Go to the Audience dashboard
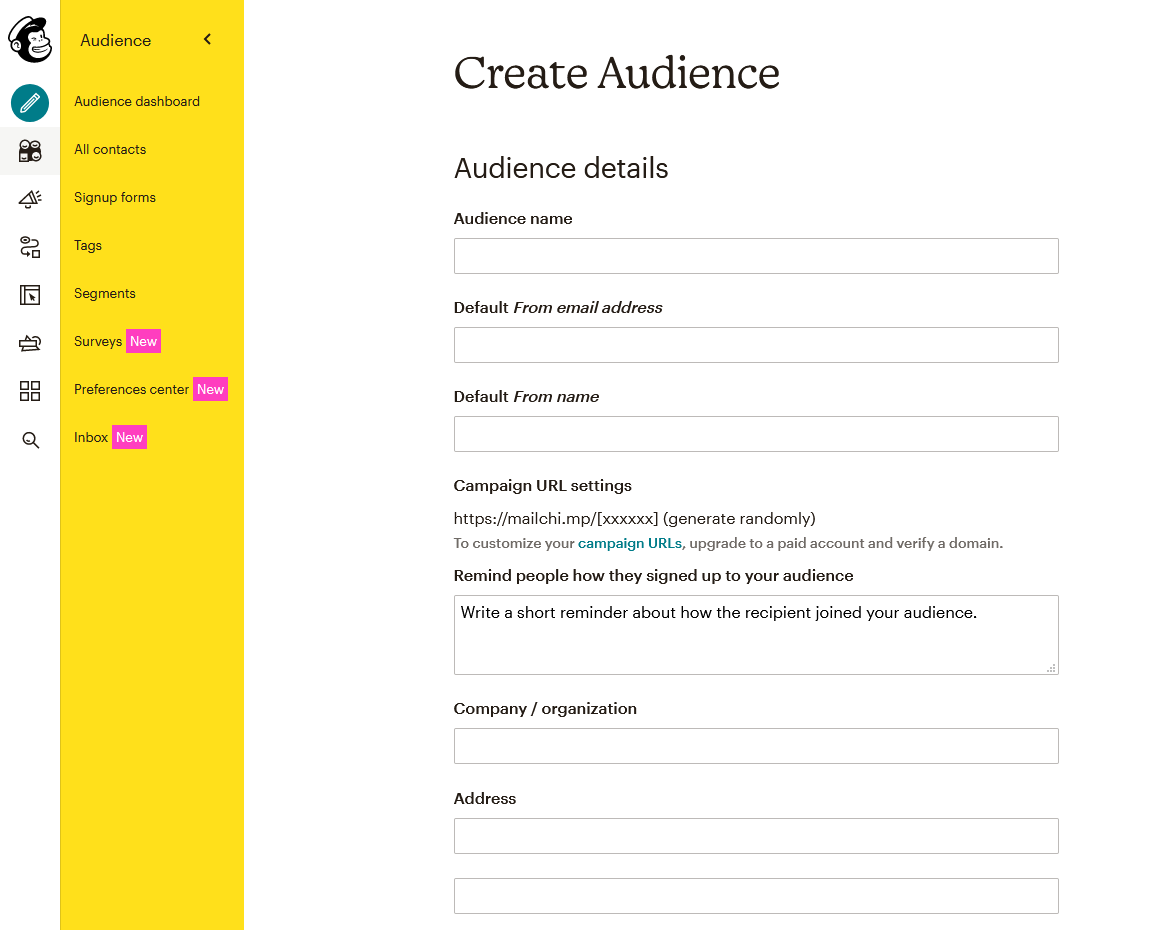The image size is (1153, 930). pyautogui.click(x=137, y=101)
